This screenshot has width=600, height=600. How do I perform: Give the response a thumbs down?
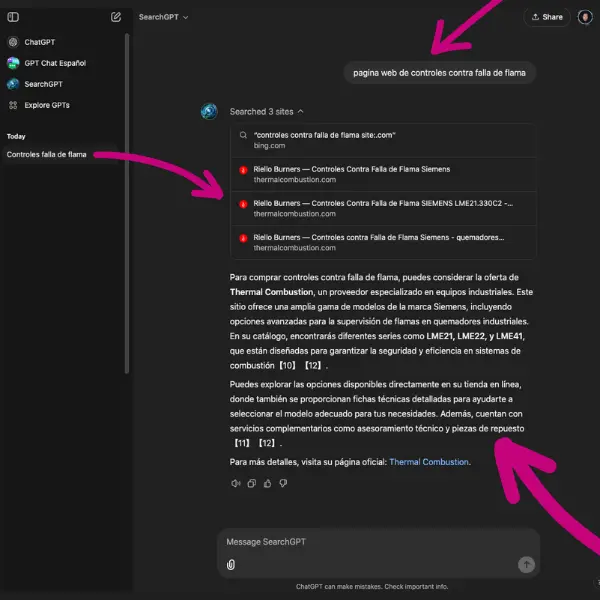point(283,483)
